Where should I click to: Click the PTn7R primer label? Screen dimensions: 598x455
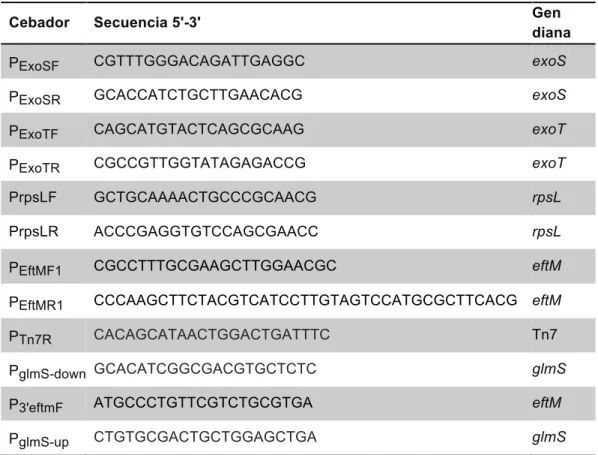coord(31,337)
